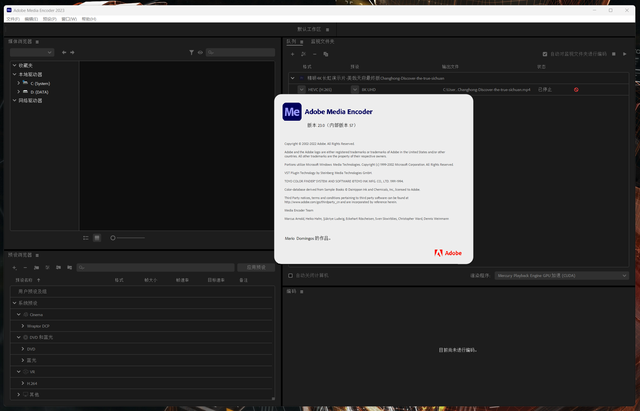Expand the 其他 preset group
Image resolution: width=640 pixels, height=411 pixels.
point(18,395)
